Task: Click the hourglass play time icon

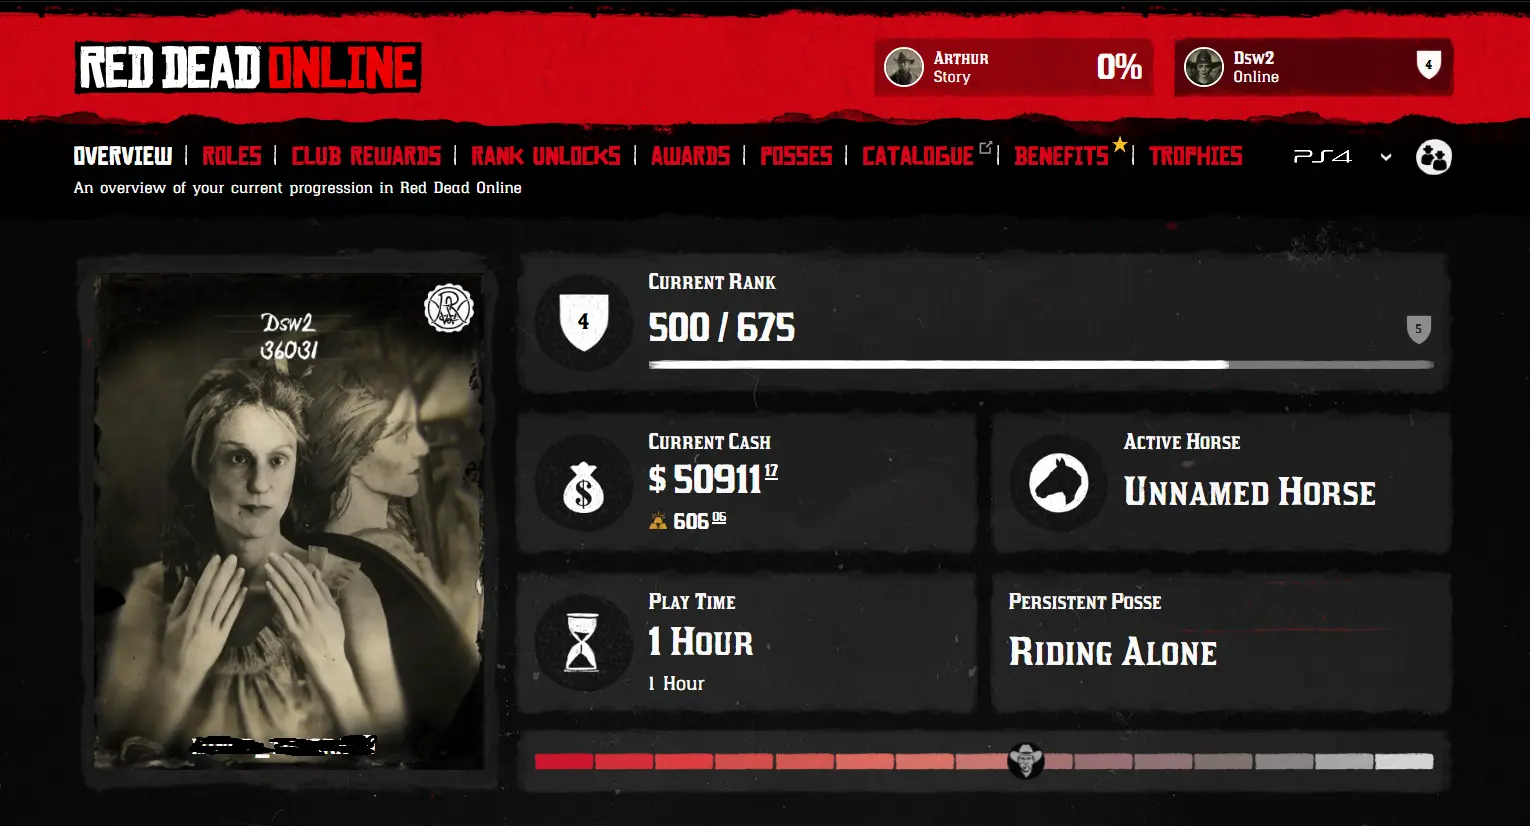Action: tap(582, 642)
